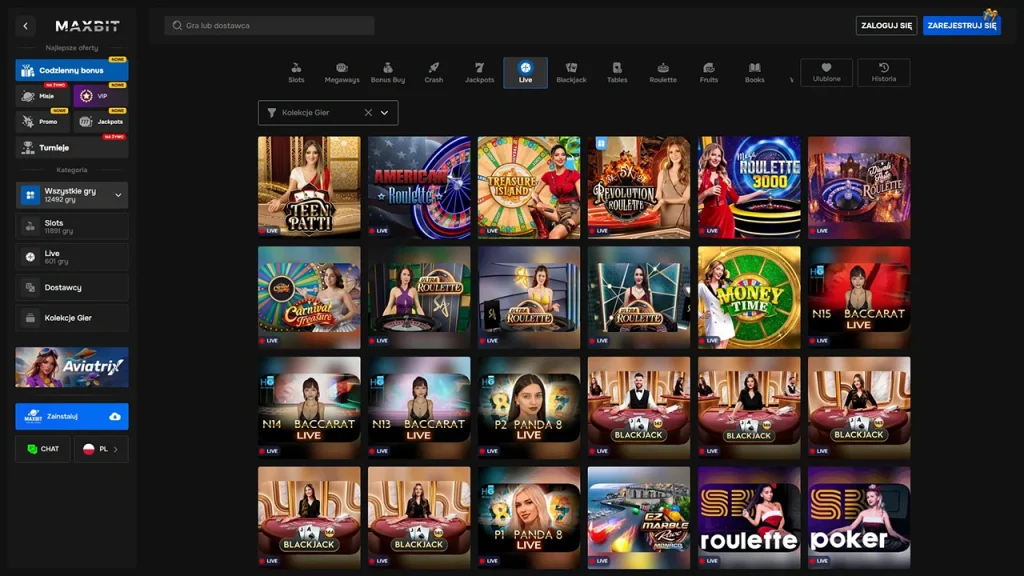The width and height of the screenshot is (1024, 576).
Task: Click the Turnieje trophy icon
Action: pyautogui.click(x=28, y=147)
